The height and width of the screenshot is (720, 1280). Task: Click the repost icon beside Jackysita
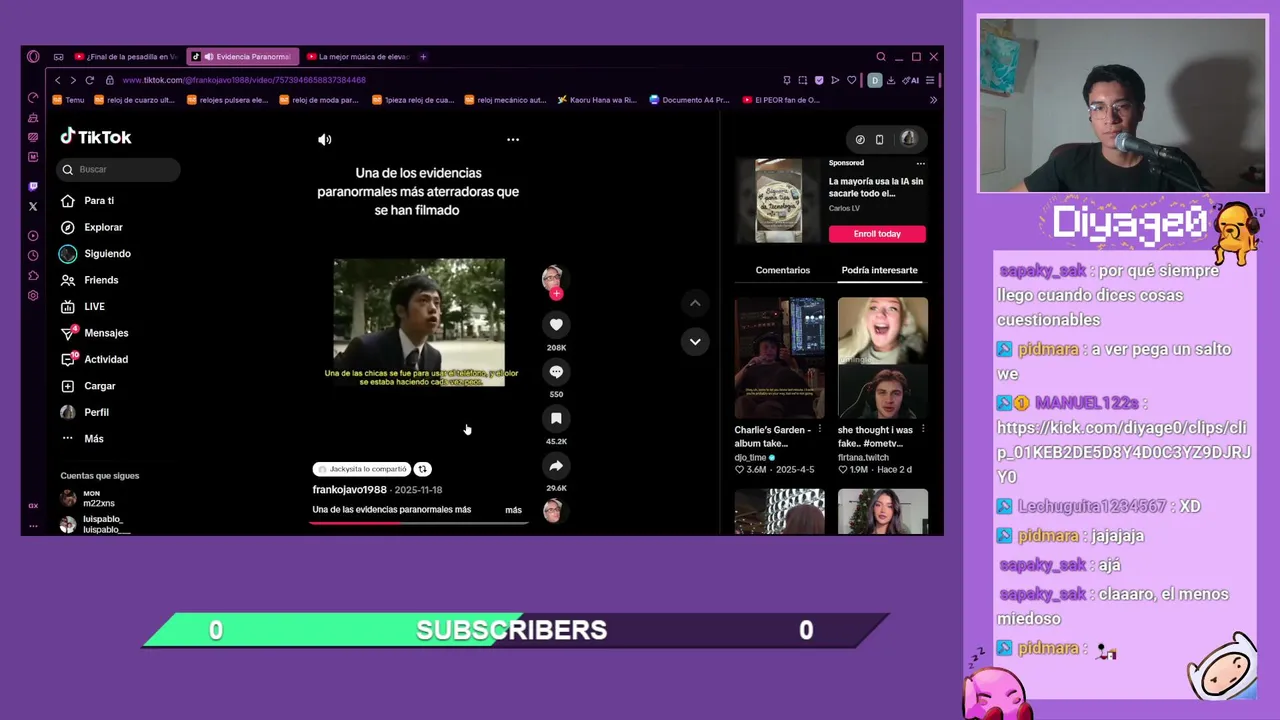[x=423, y=469]
